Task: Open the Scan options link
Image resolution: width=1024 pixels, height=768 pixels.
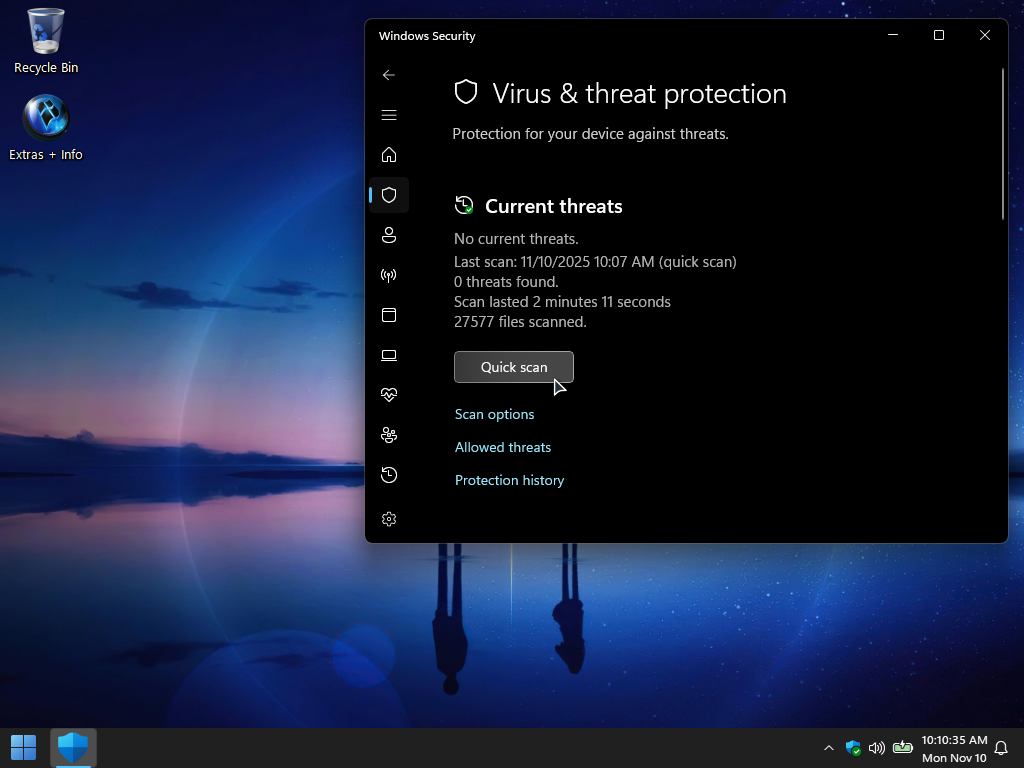Action: 494,414
